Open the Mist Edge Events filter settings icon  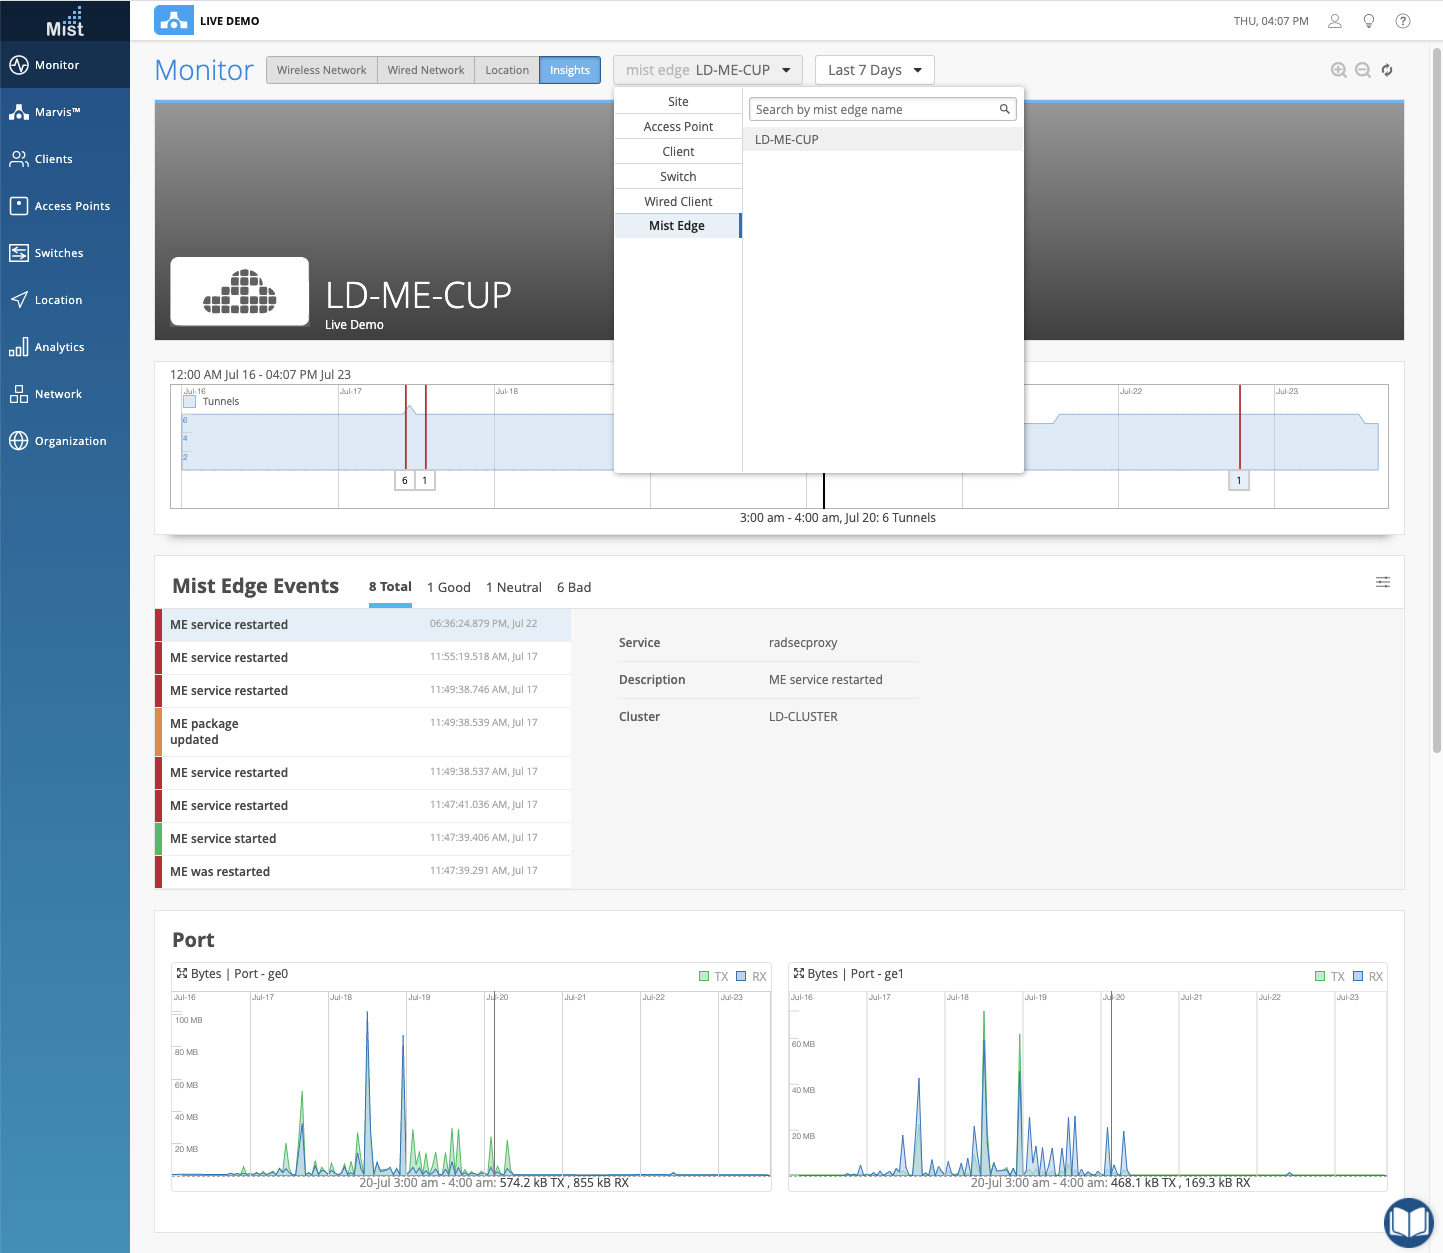tap(1382, 582)
